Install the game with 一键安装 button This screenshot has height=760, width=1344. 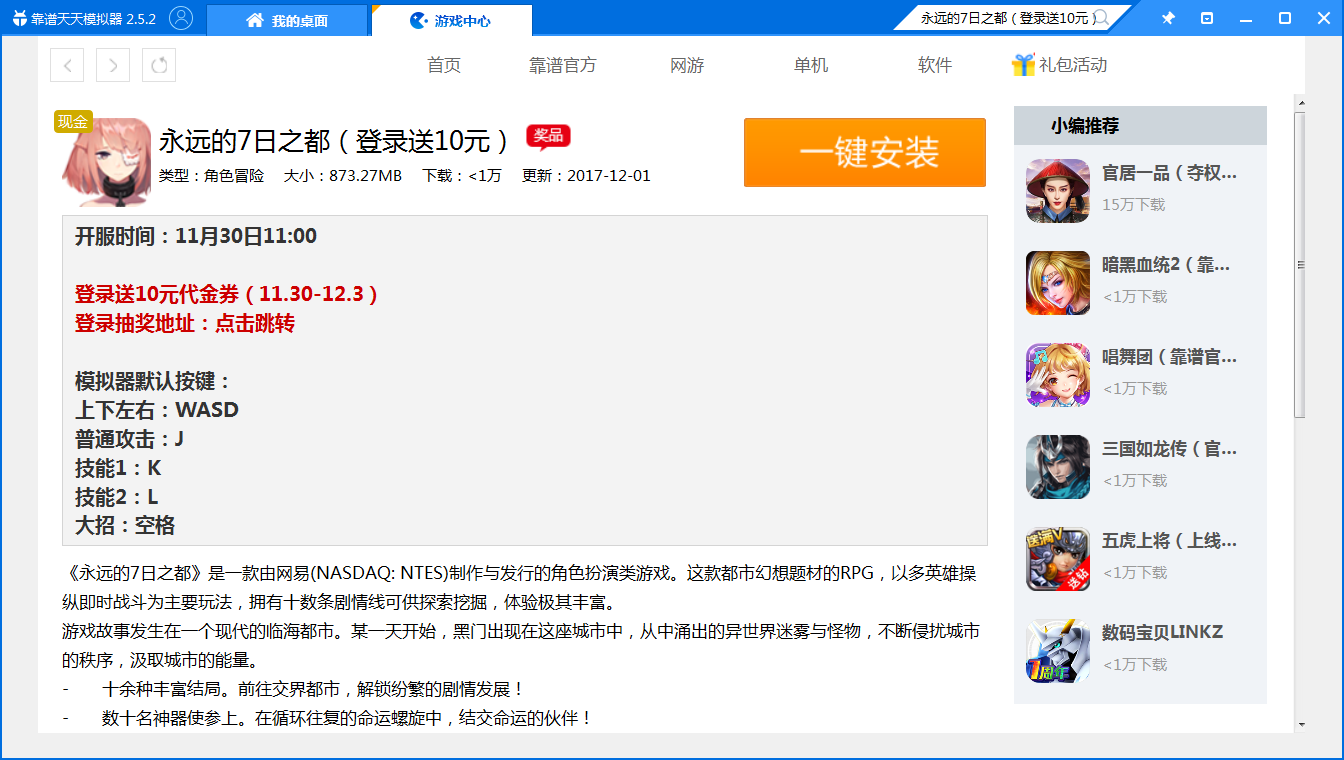864,152
